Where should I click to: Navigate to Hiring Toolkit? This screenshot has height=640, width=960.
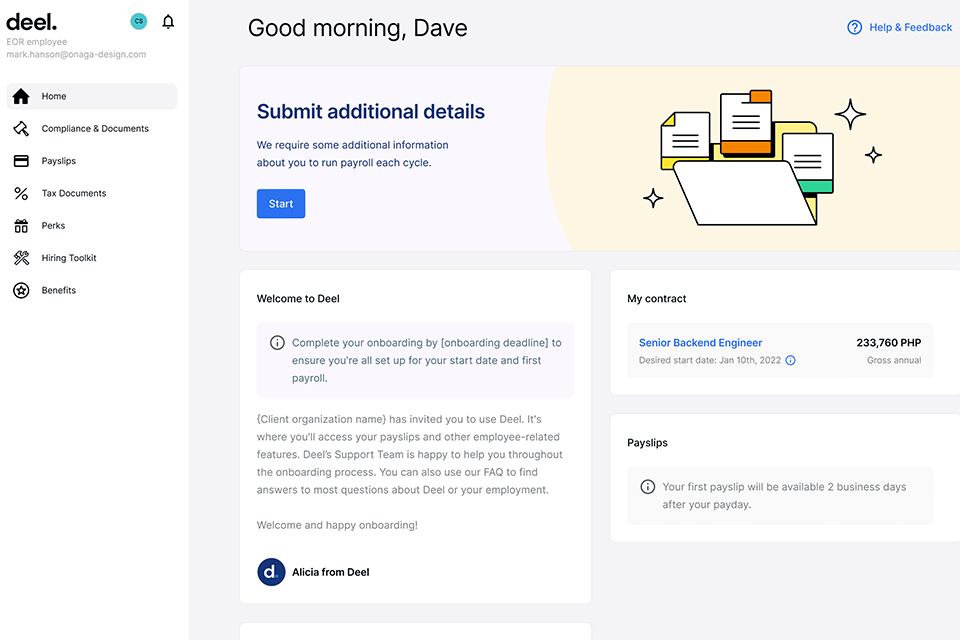(x=92, y=258)
